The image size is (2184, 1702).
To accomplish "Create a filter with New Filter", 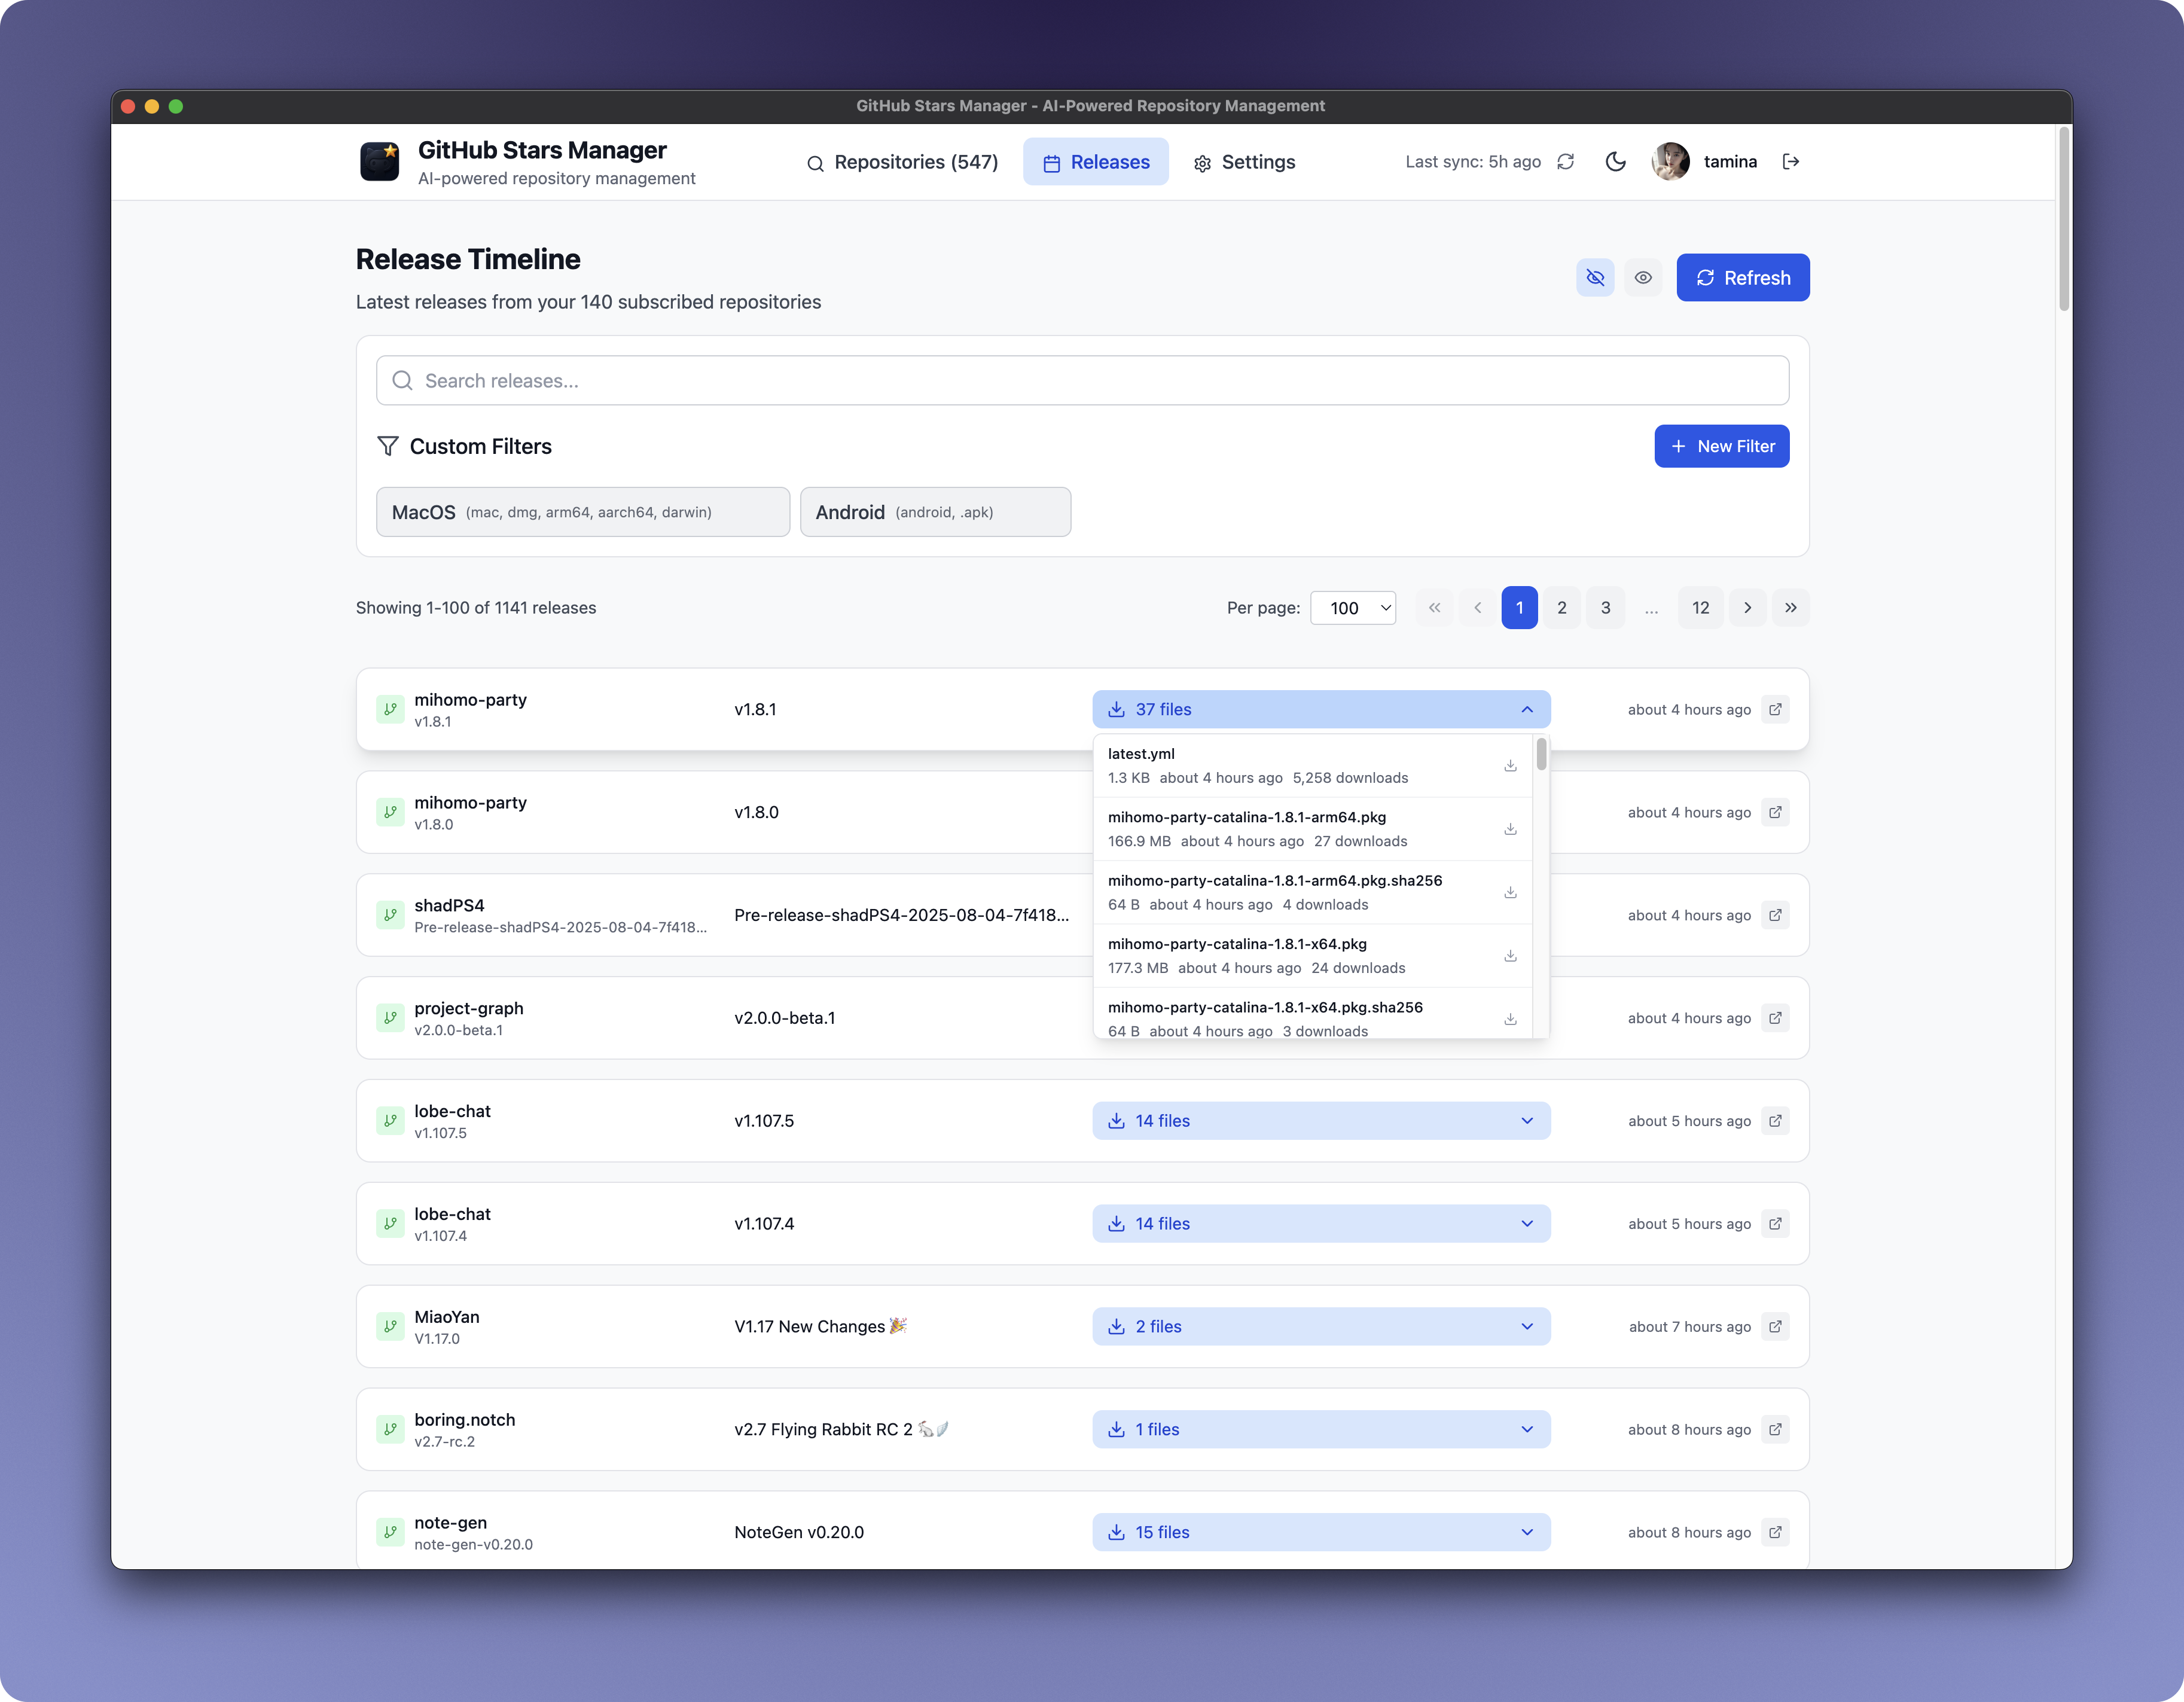I will coord(1722,446).
